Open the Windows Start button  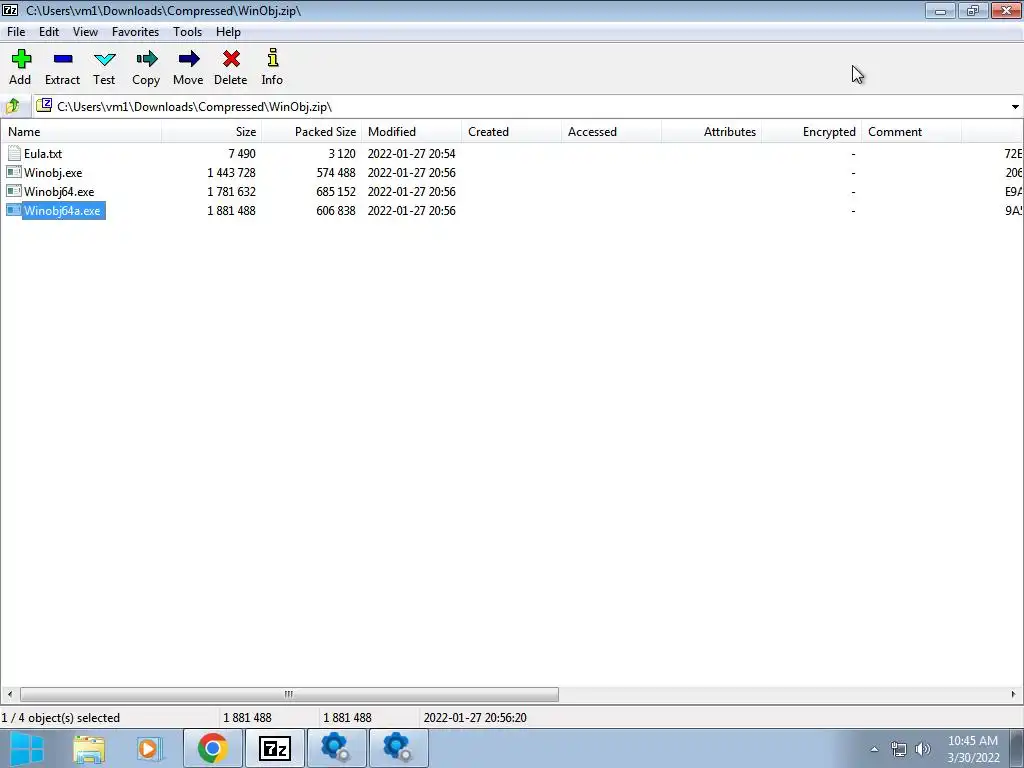coord(26,748)
